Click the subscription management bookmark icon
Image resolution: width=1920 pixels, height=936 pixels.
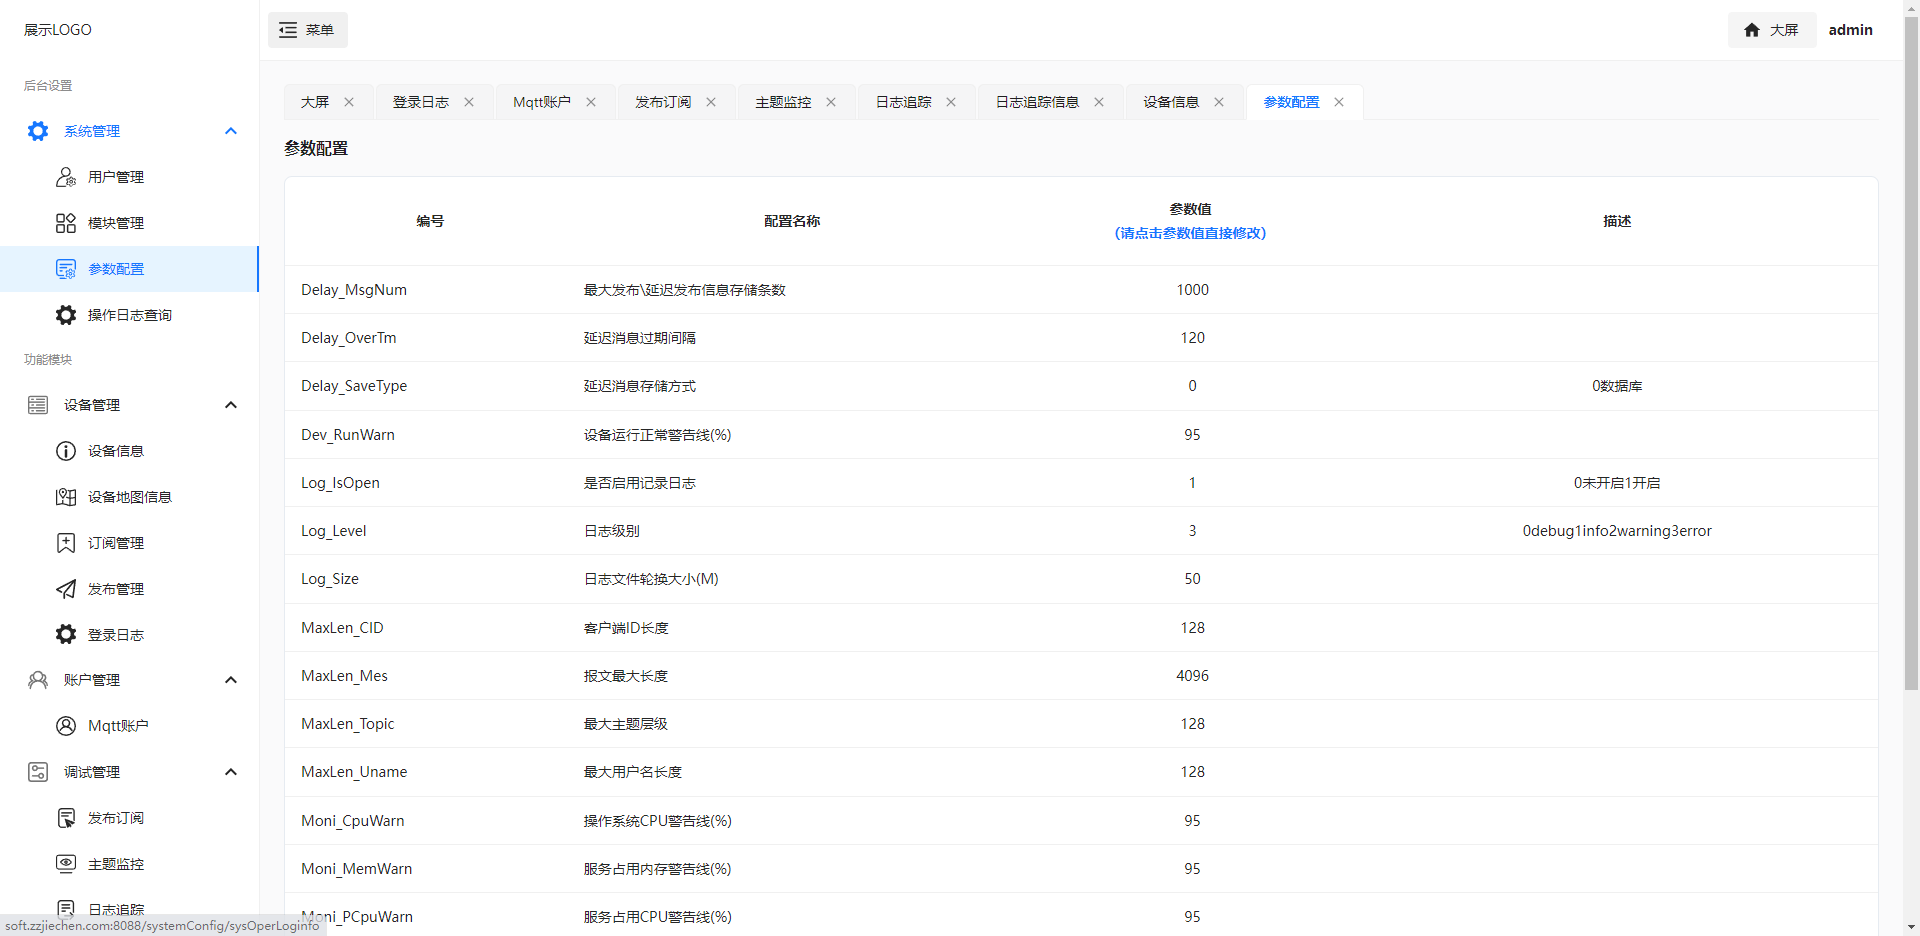[66, 543]
